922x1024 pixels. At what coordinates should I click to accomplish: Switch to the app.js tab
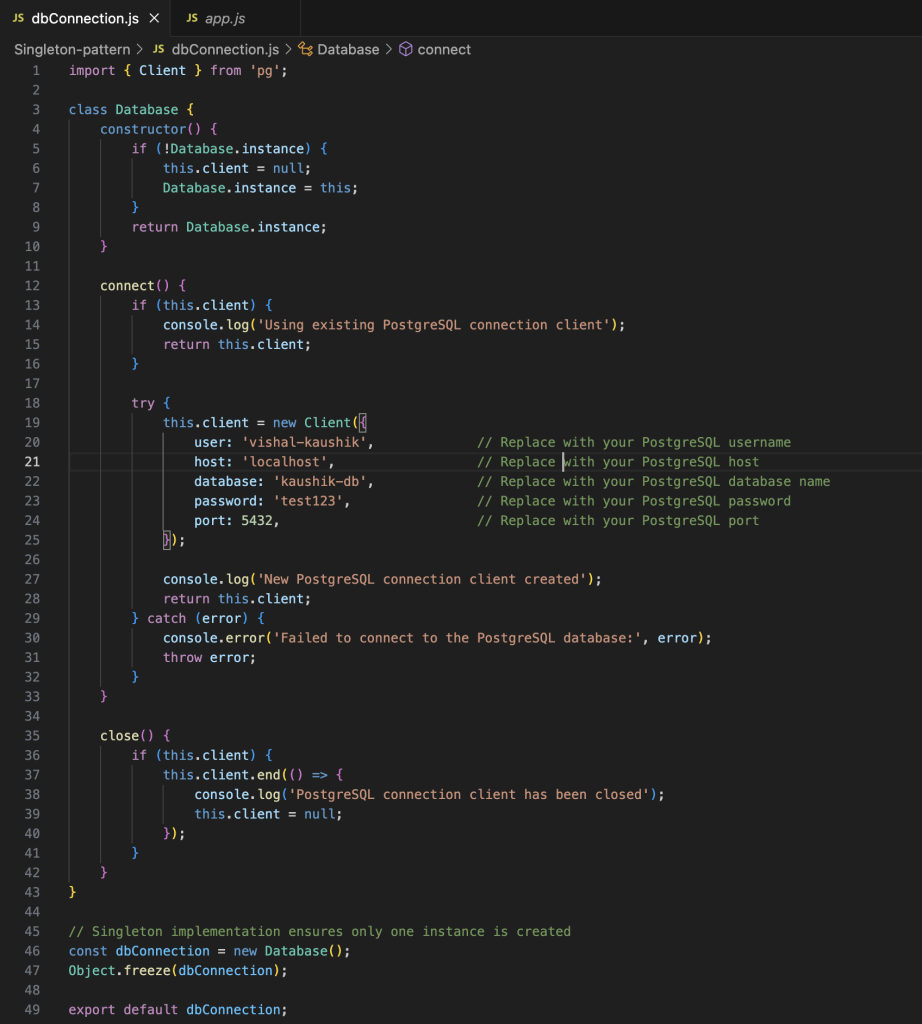click(x=225, y=18)
